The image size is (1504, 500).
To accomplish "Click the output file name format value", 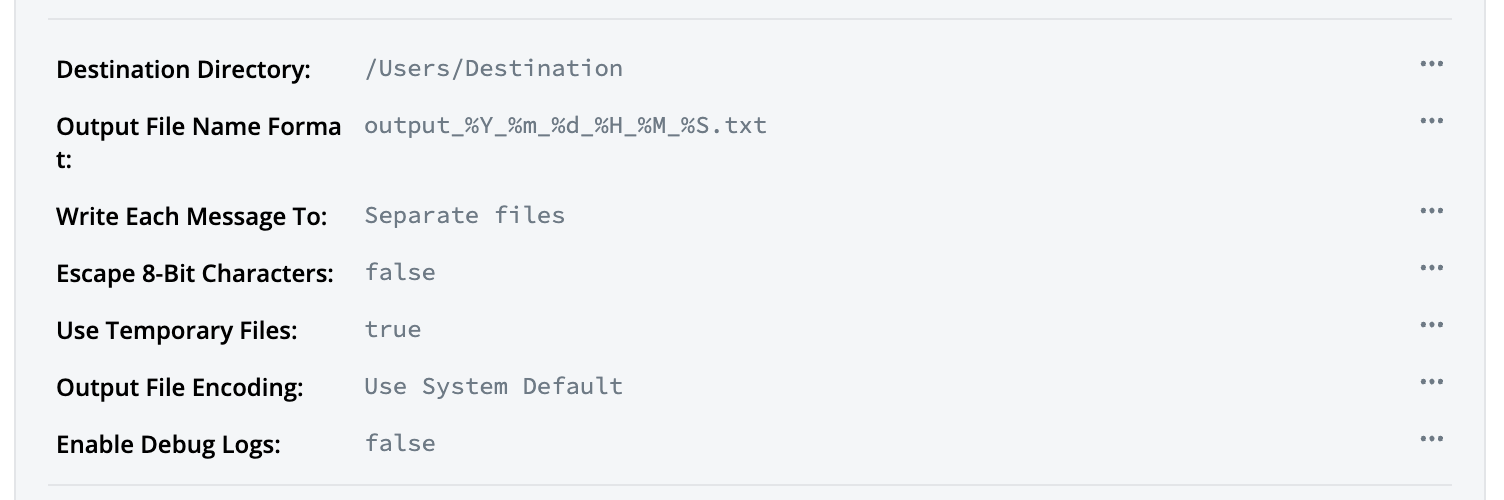I will pyautogui.click(x=565, y=126).
